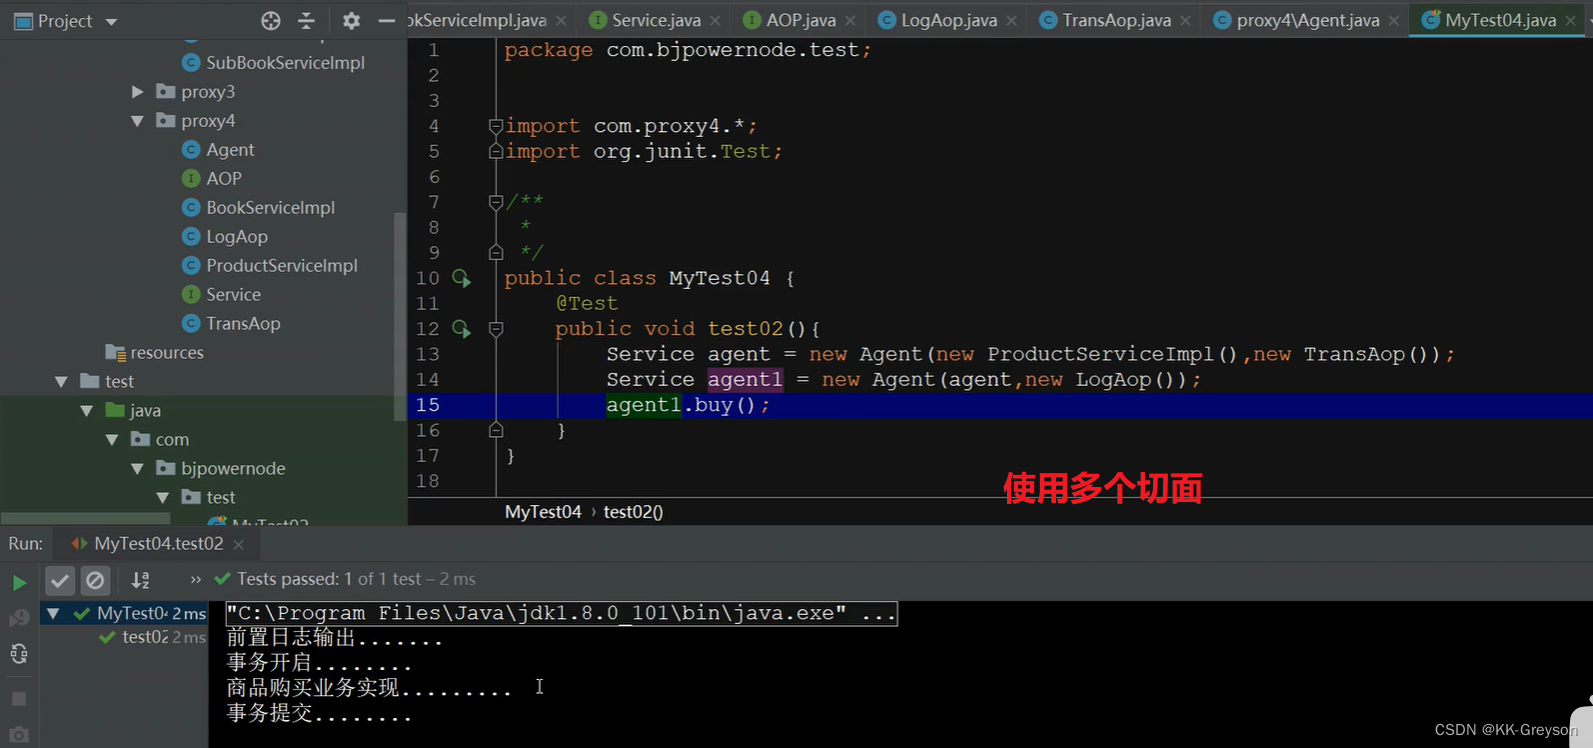Fold the test02 method at line 12

click(495, 328)
